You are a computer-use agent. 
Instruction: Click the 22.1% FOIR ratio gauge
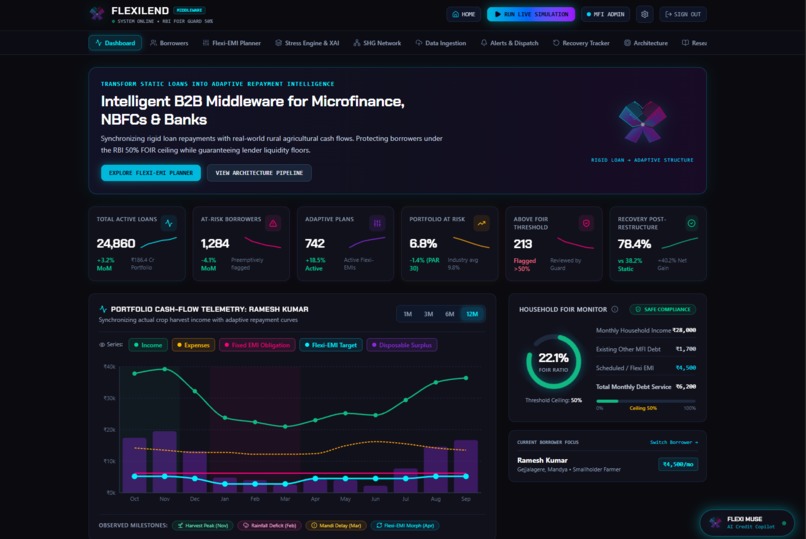(554, 362)
